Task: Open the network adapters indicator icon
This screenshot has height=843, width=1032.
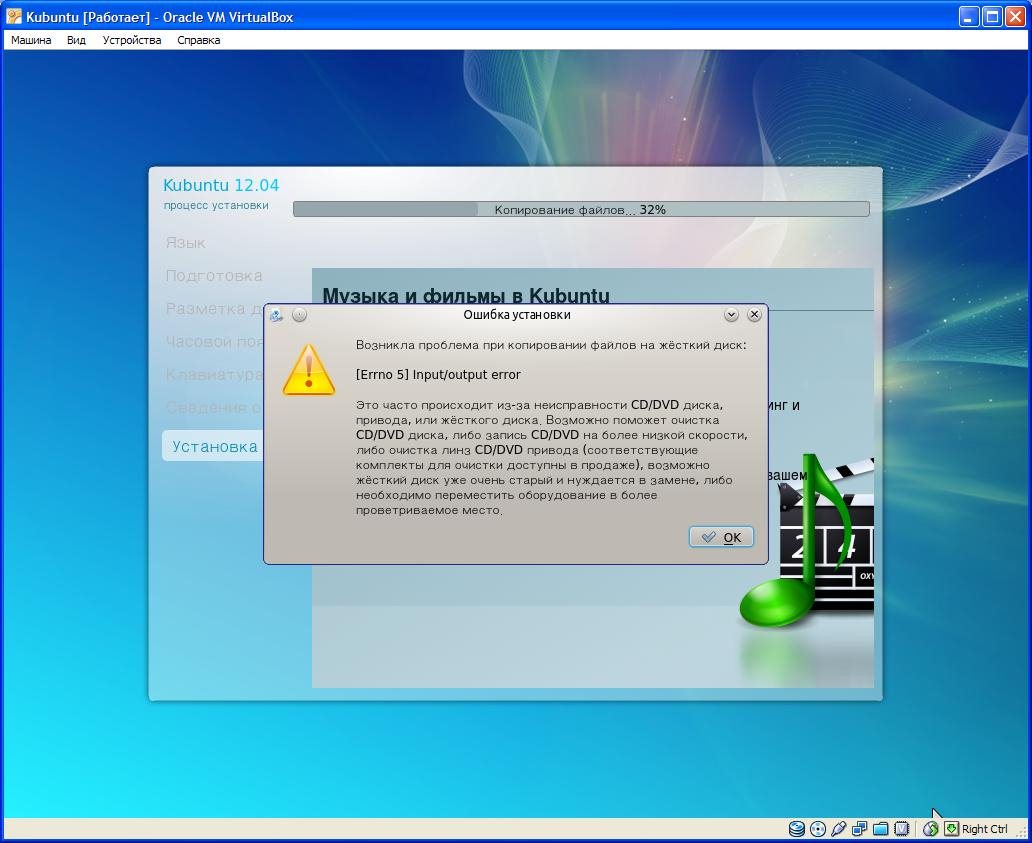Action: pos(860,829)
